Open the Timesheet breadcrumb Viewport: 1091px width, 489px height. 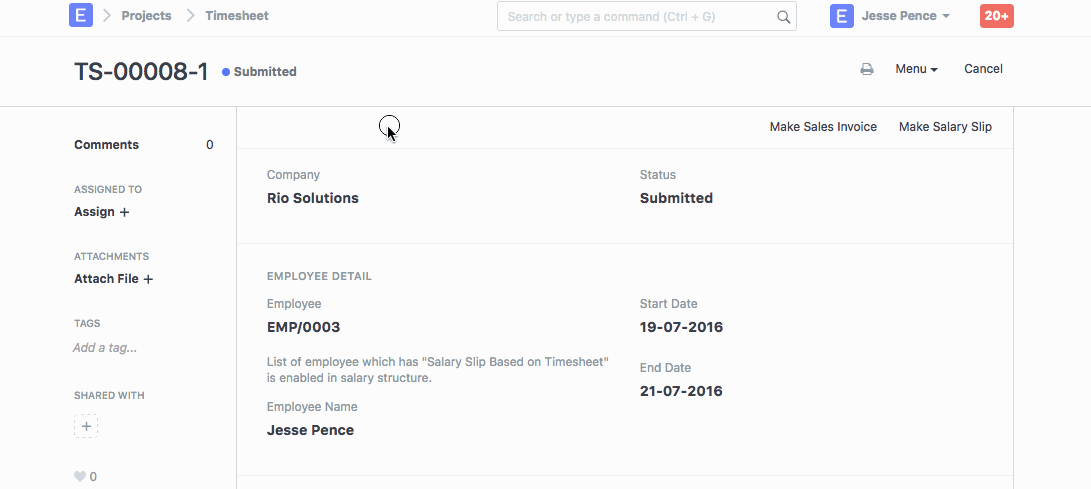[x=237, y=16]
